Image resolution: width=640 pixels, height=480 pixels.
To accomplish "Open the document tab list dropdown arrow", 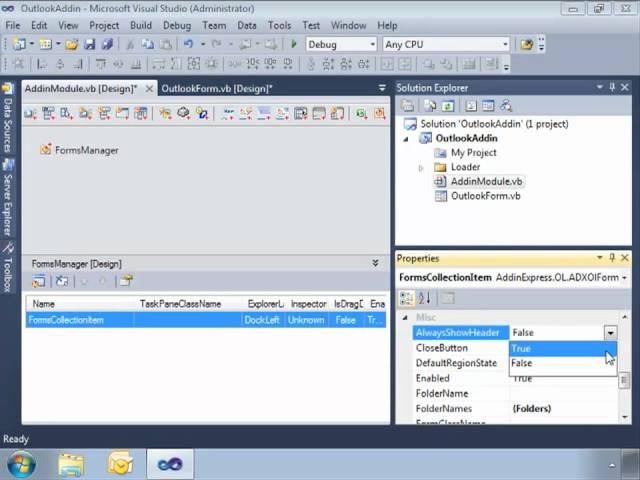I will pyautogui.click(x=382, y=88).
